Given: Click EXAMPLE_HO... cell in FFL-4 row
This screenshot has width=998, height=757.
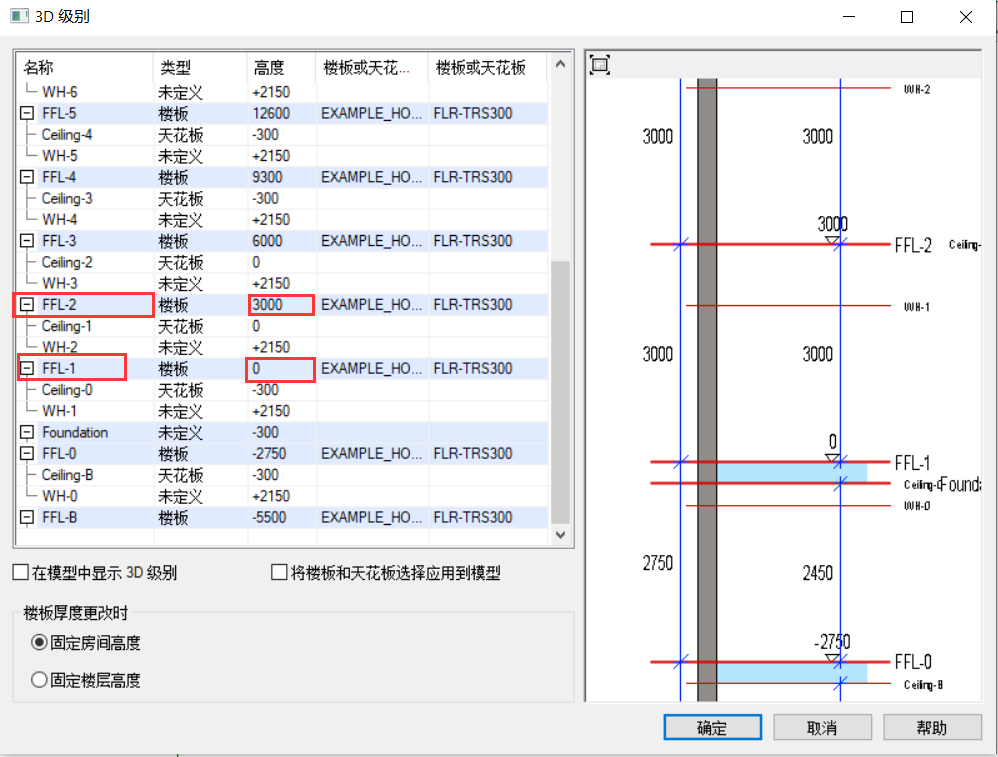Looking at the screenshot, I should pyautogui.click(x=372, y=177).
